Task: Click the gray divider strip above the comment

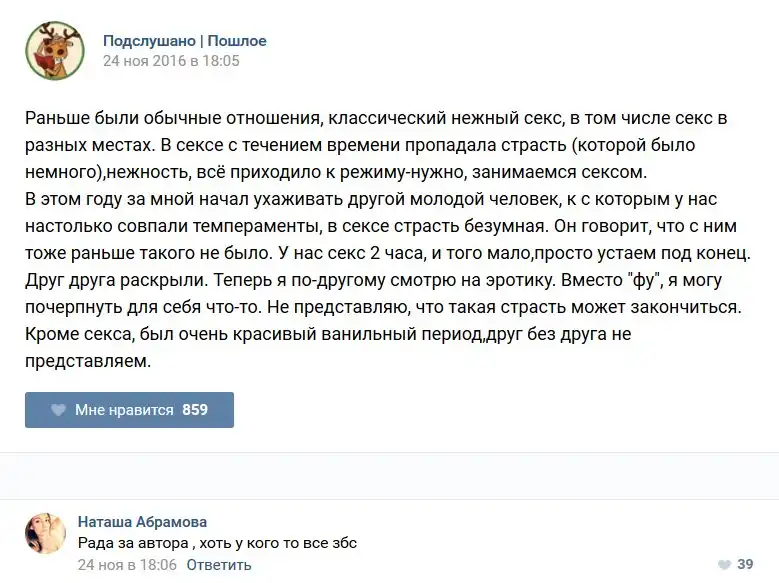Action: [x=389, y=476]
